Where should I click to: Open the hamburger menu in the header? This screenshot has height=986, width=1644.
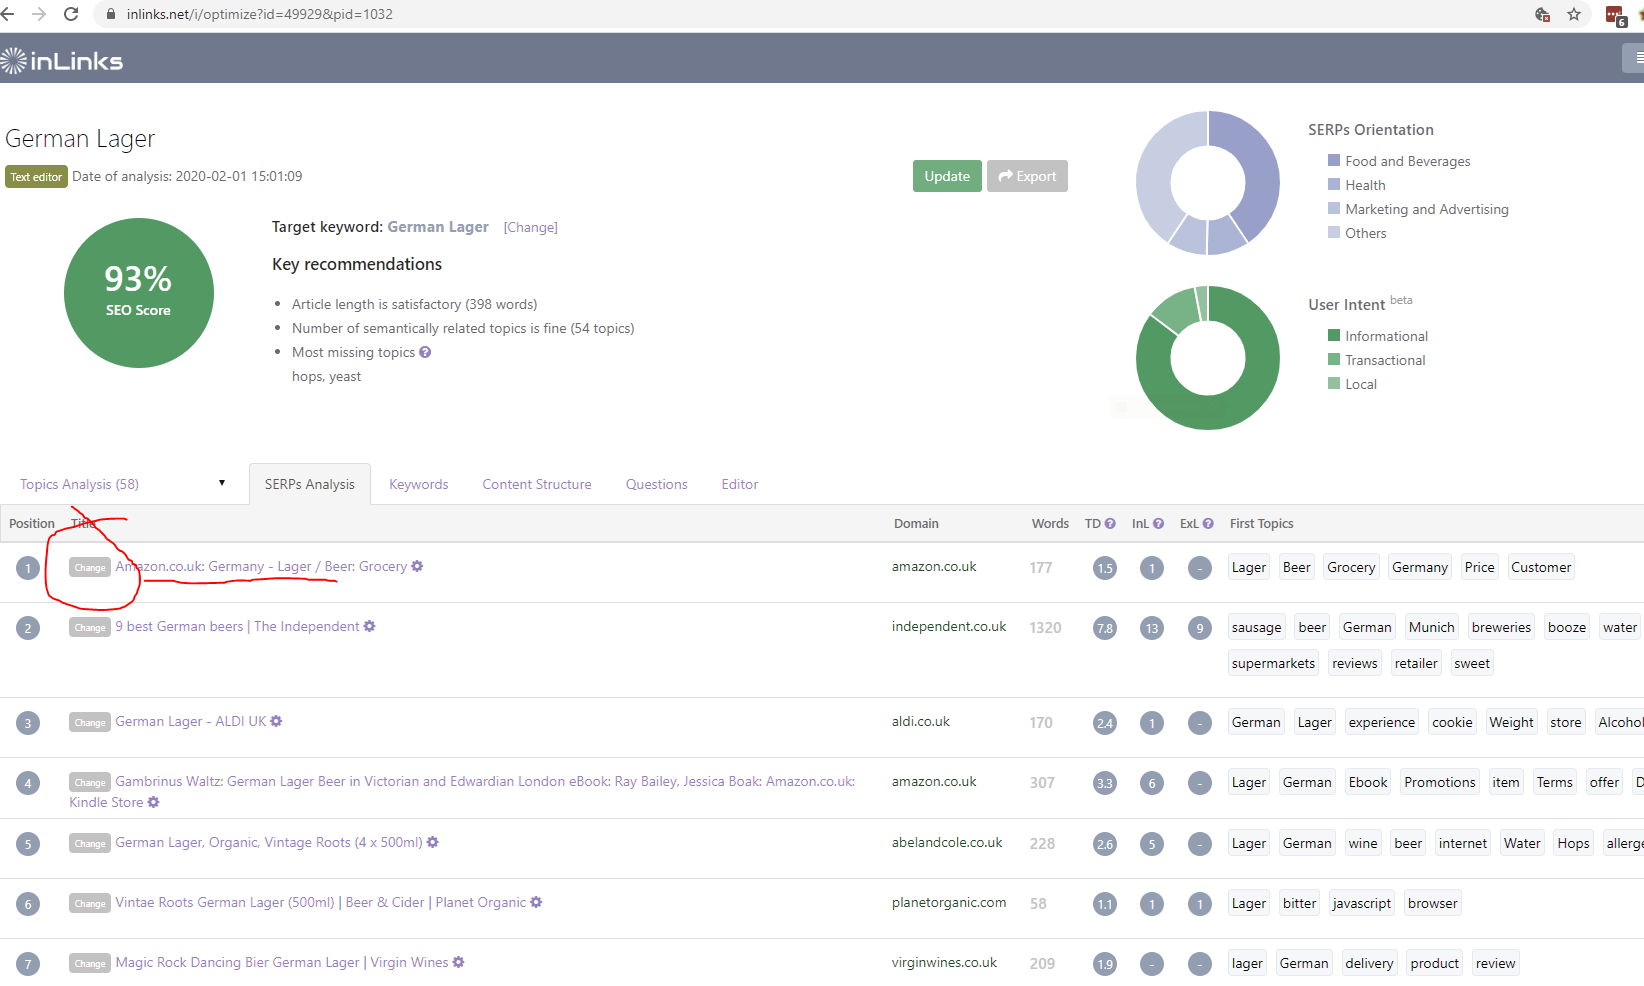coord(1635,58)
